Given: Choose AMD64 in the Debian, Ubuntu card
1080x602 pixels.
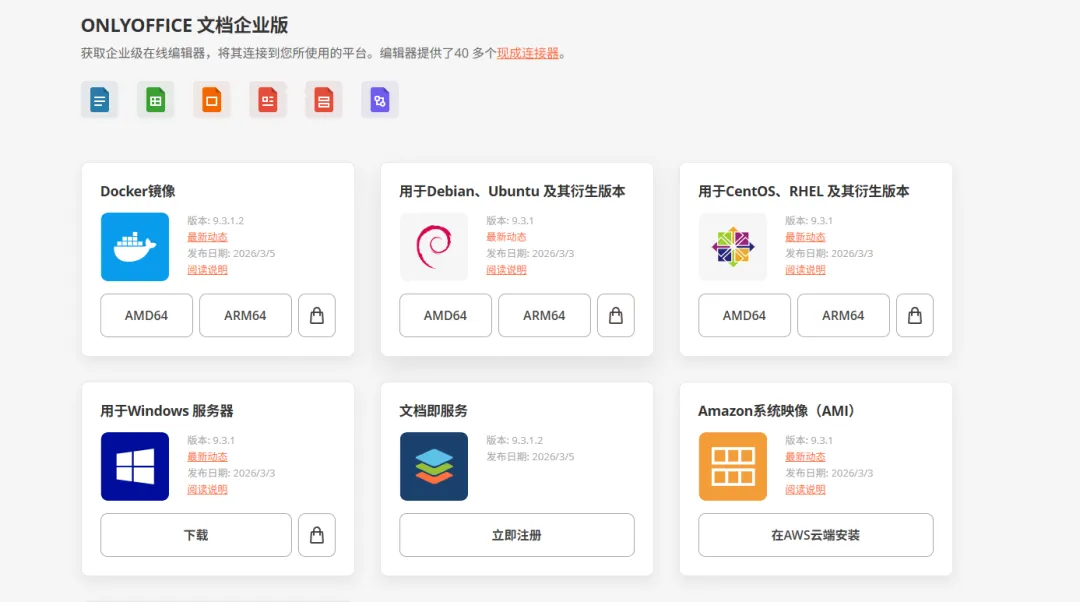Looking at the screenshot, I should tap(446, 315).
